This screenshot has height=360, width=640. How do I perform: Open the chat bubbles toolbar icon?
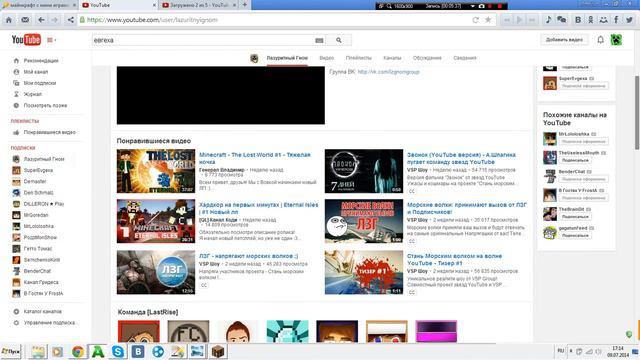pos(562,20)
